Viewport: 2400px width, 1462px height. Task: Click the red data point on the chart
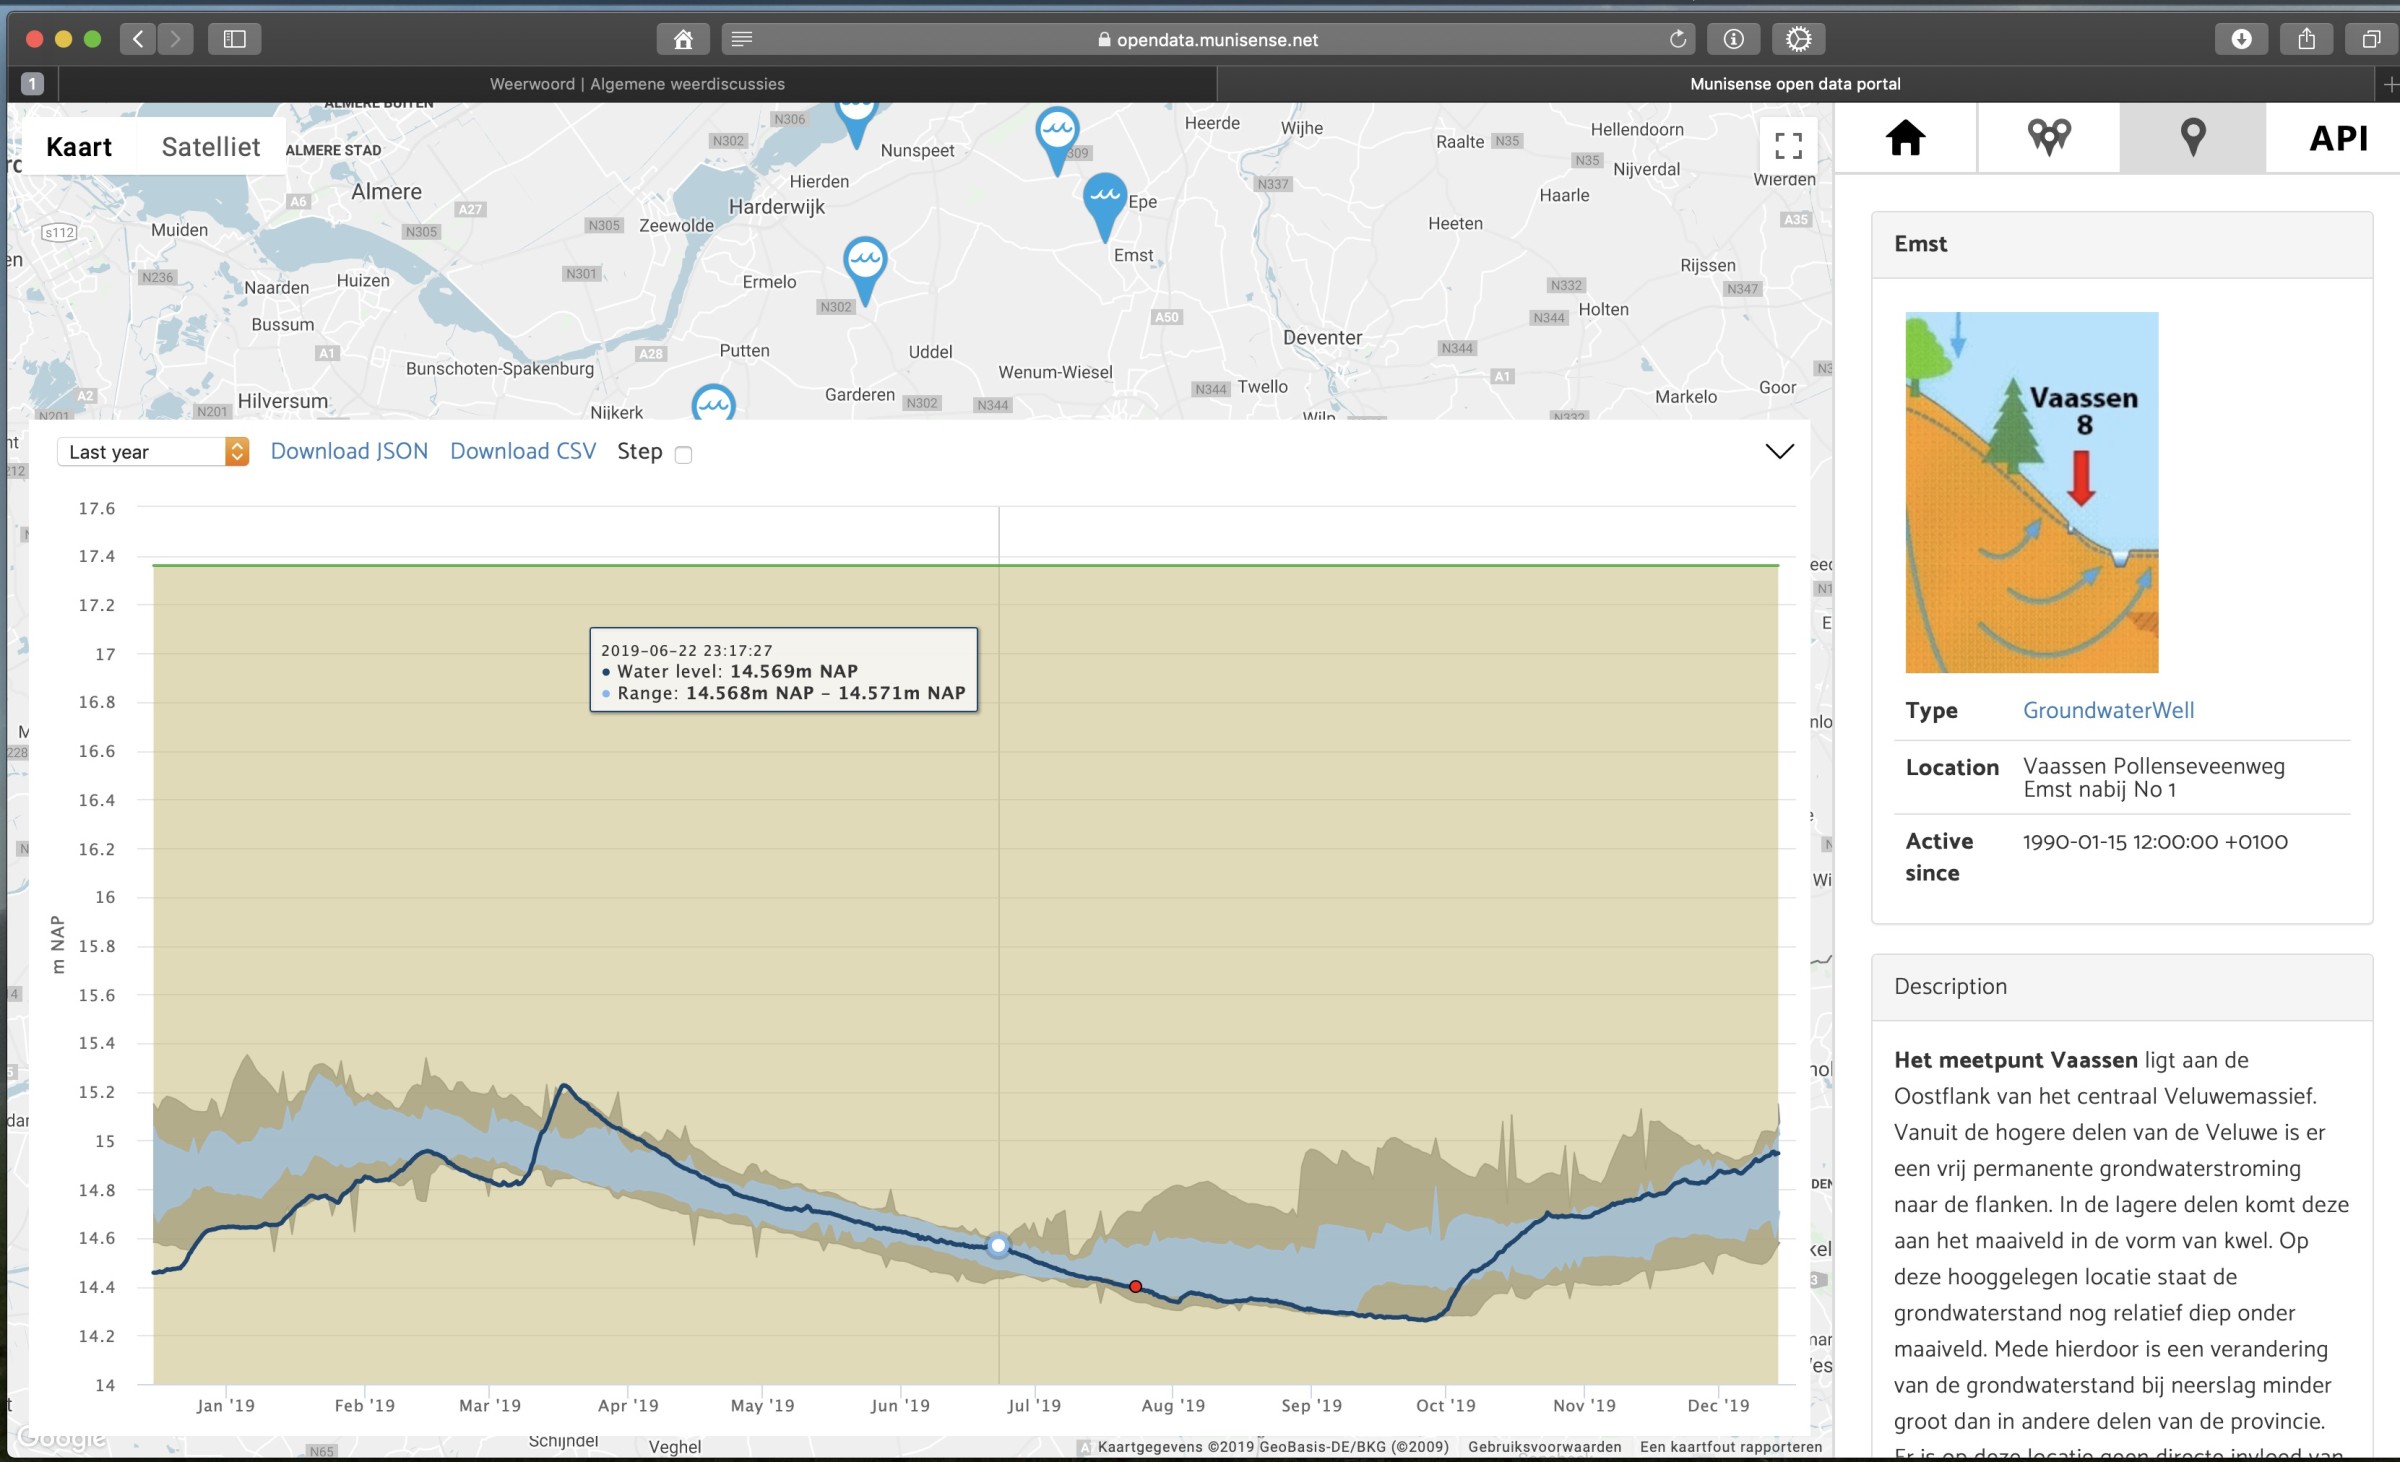tap(1135, 1287)
